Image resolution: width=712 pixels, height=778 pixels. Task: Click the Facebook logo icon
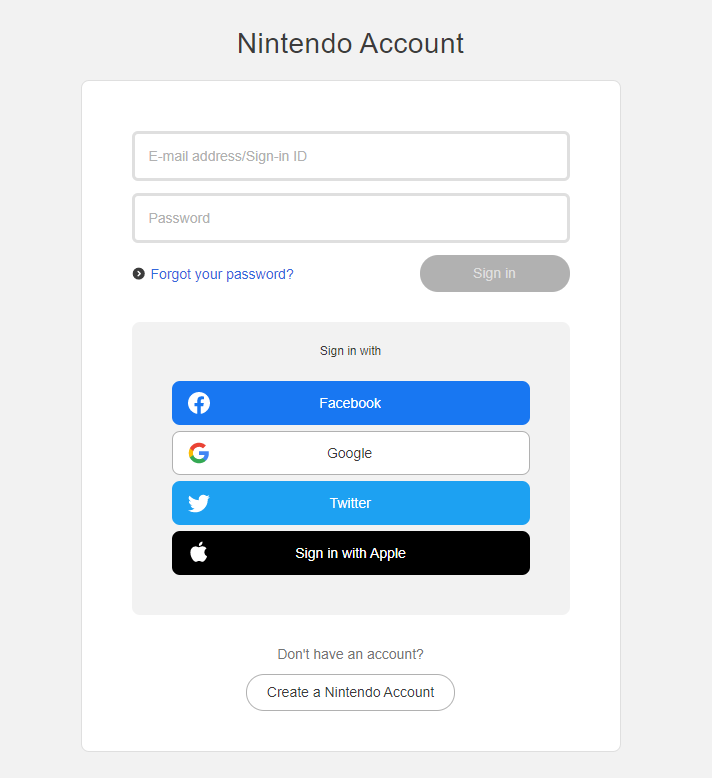tap(199, 403)
